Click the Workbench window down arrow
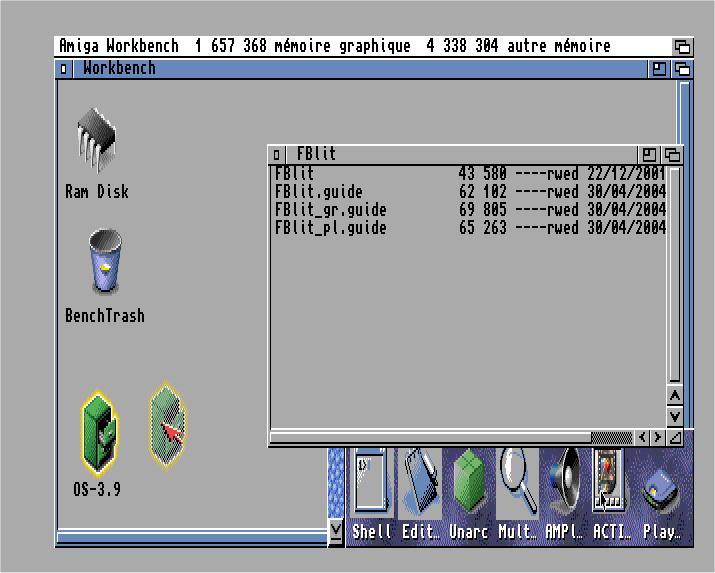The width and height of the screenshot is (715, 573). pos(336,531)
